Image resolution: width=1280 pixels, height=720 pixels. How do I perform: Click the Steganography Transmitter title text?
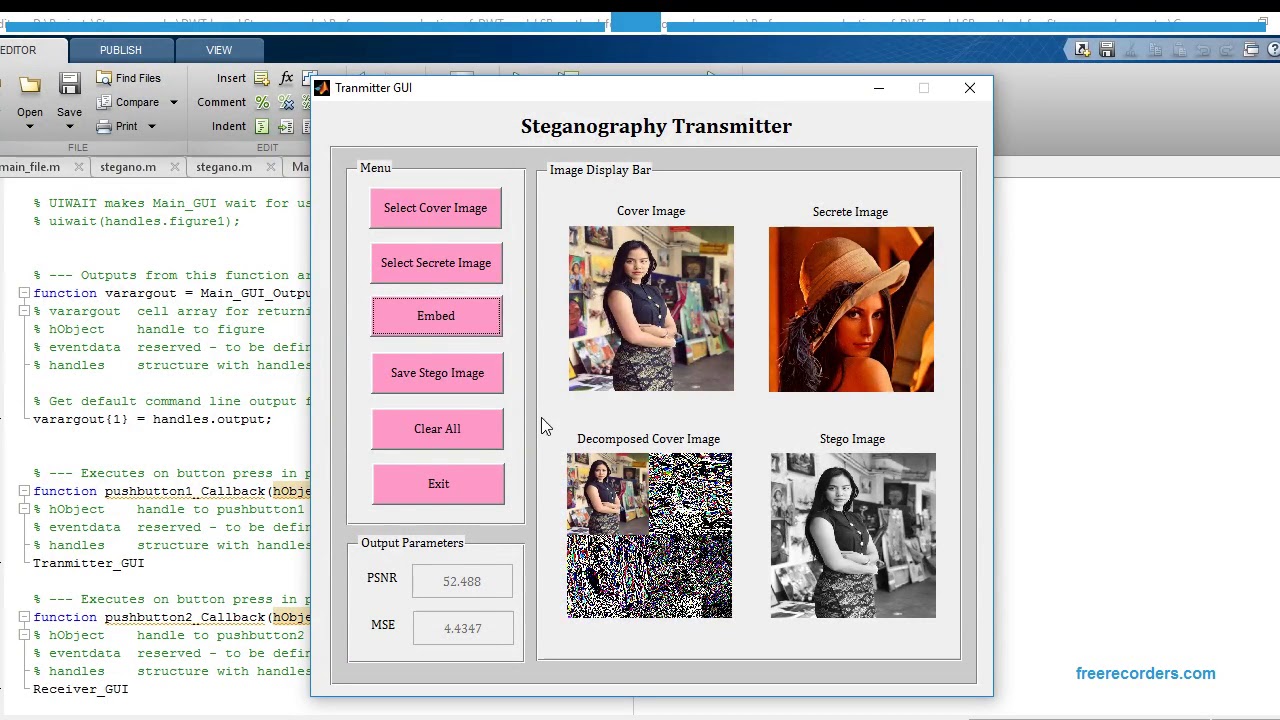click(656, 126)
